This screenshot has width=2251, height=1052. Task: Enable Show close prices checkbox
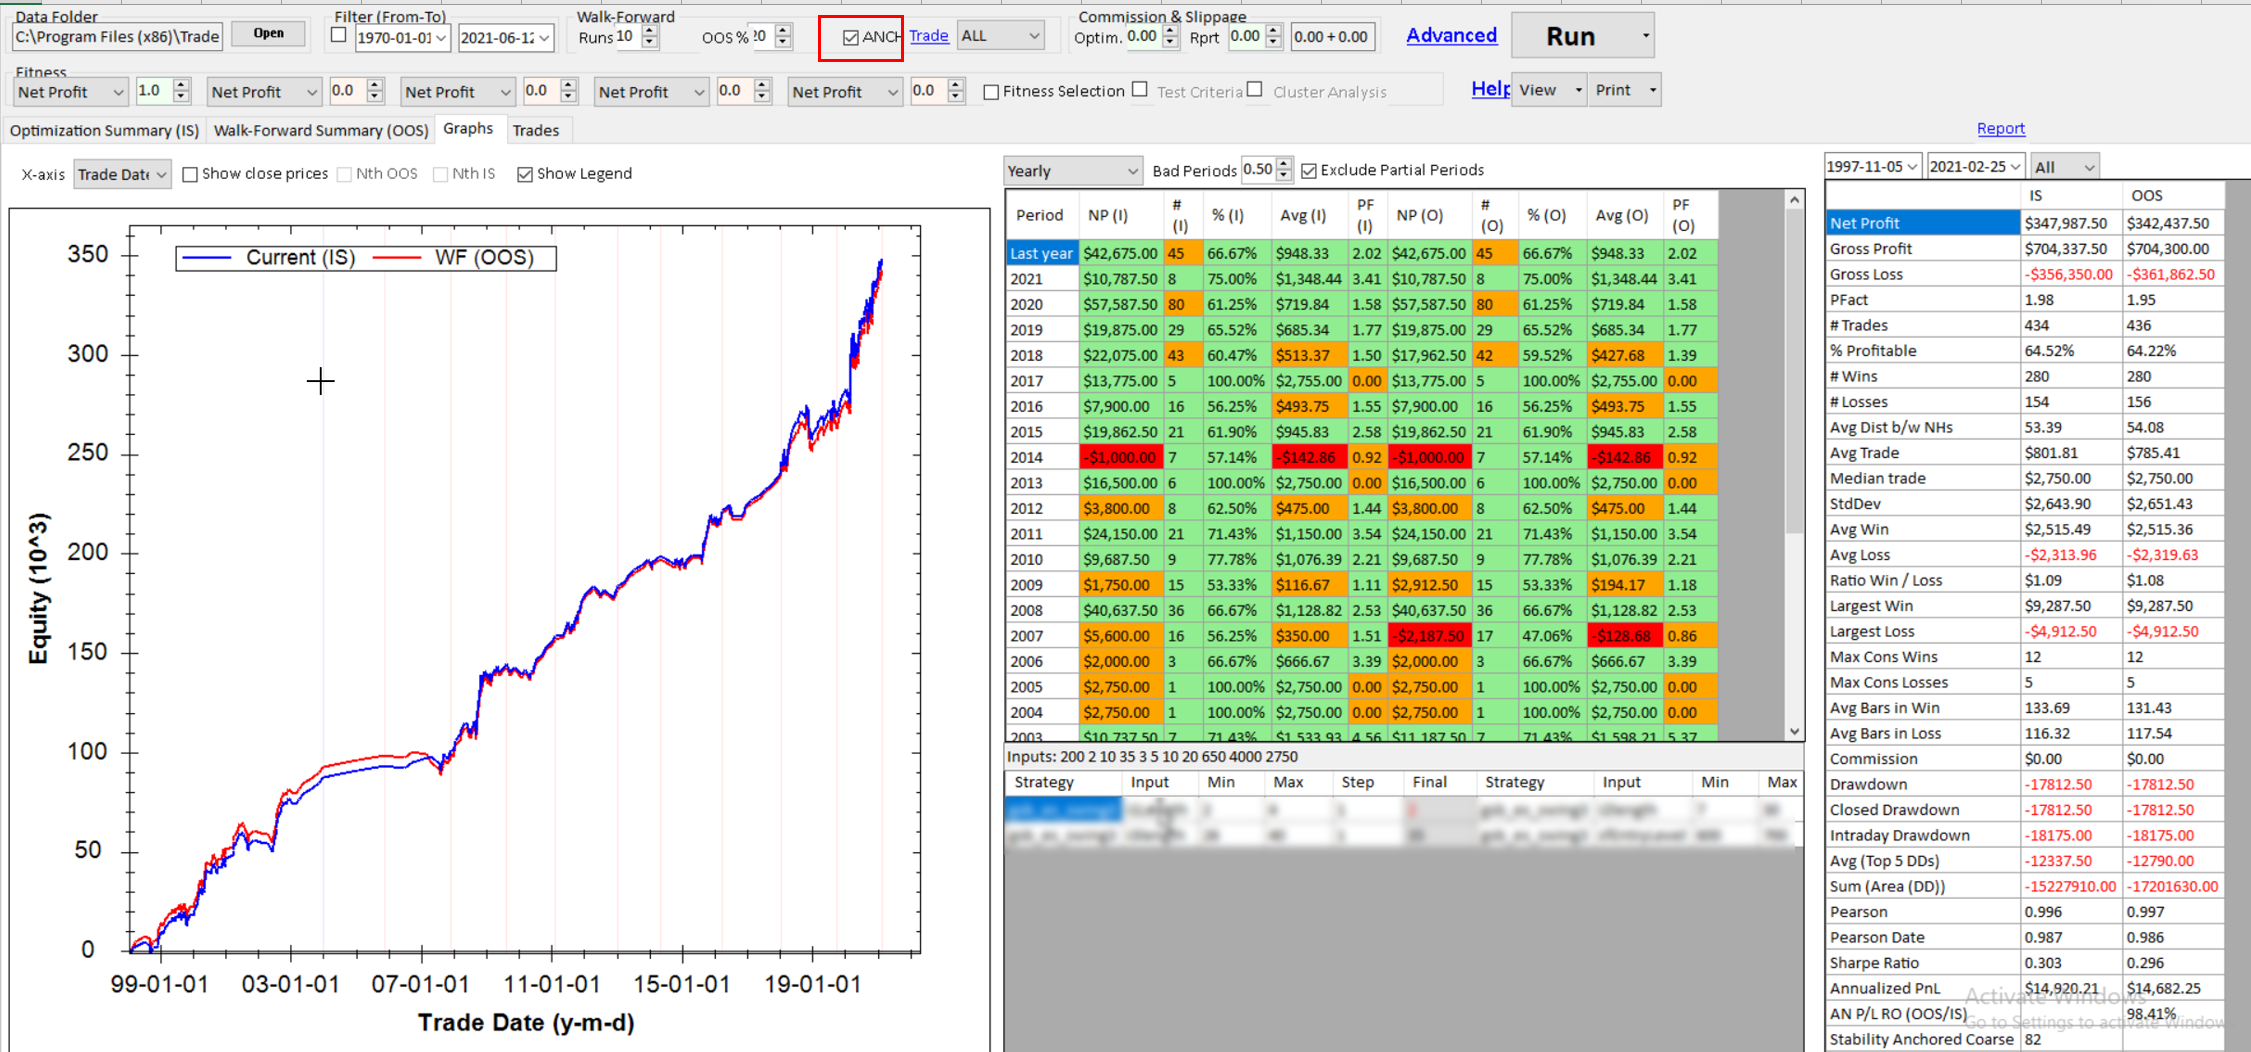pos(190,174)
